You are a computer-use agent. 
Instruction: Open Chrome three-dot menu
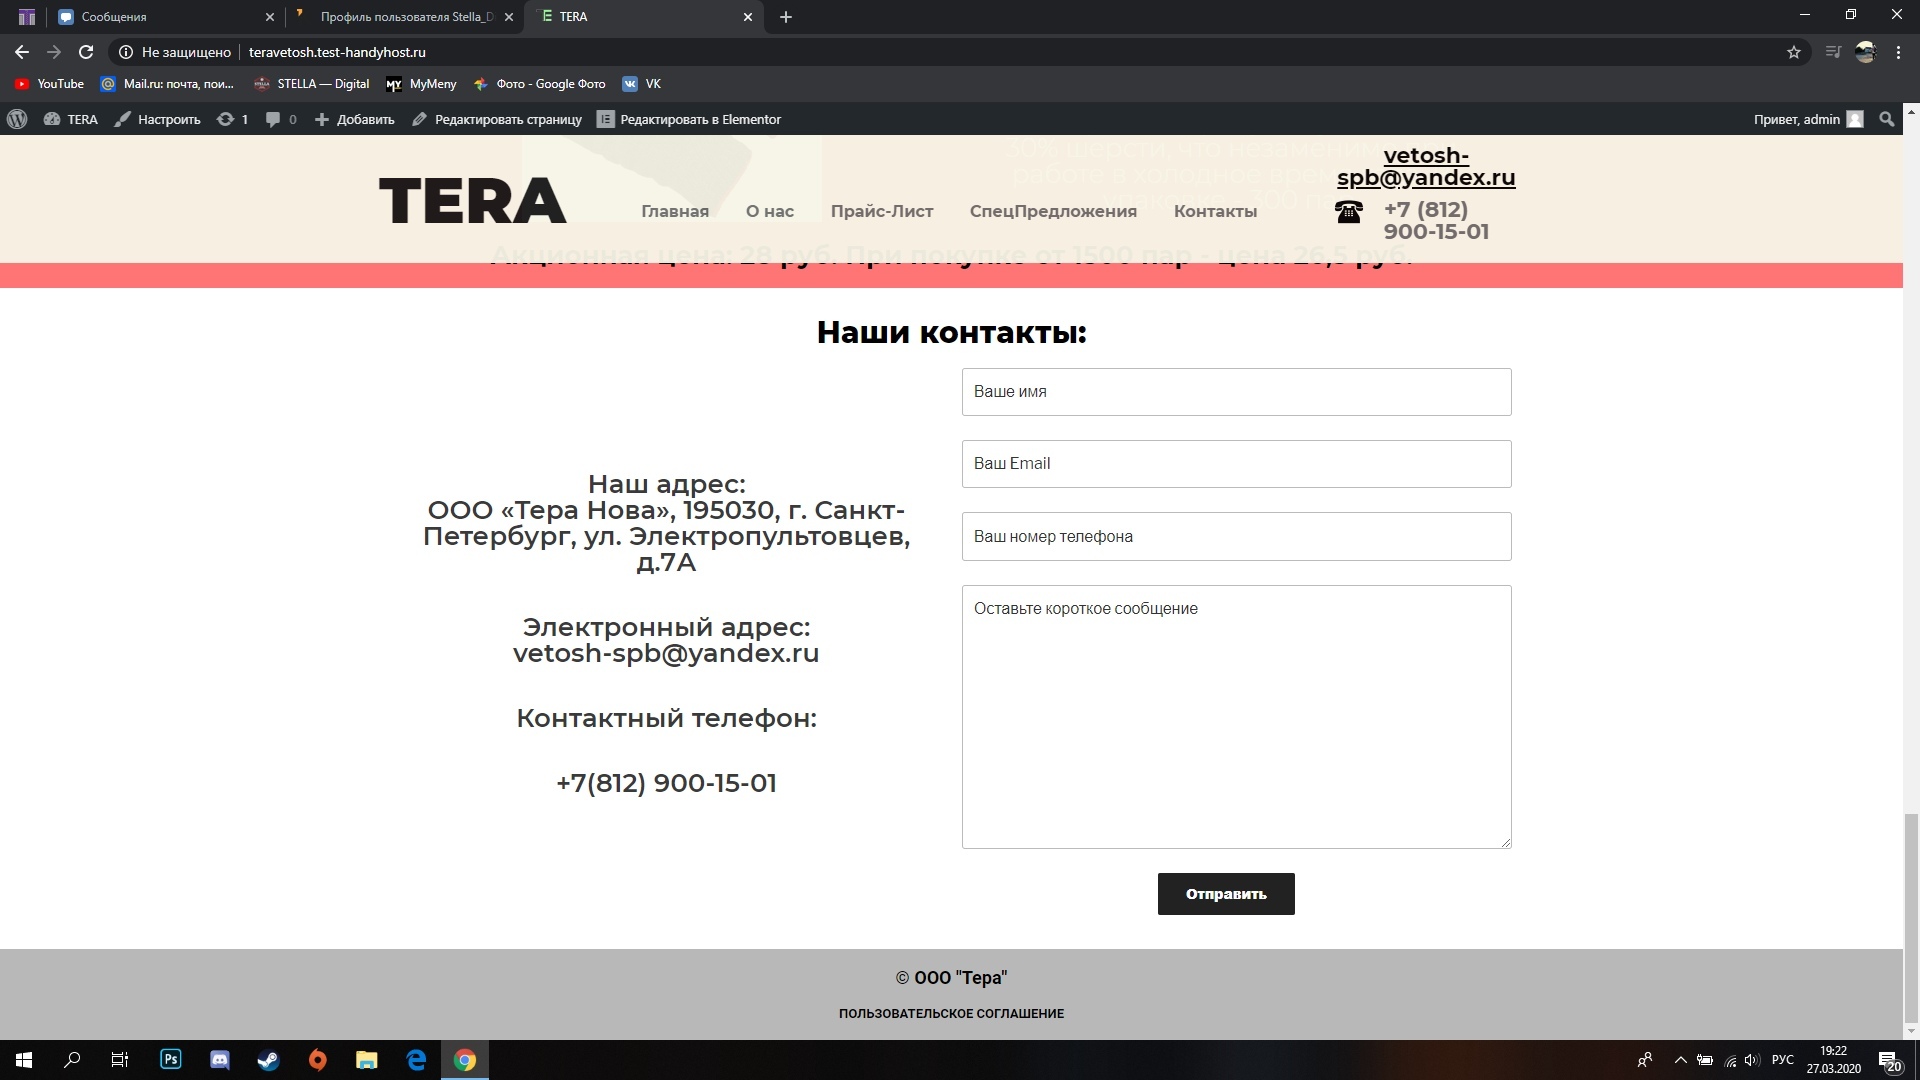click(1898, 52)
